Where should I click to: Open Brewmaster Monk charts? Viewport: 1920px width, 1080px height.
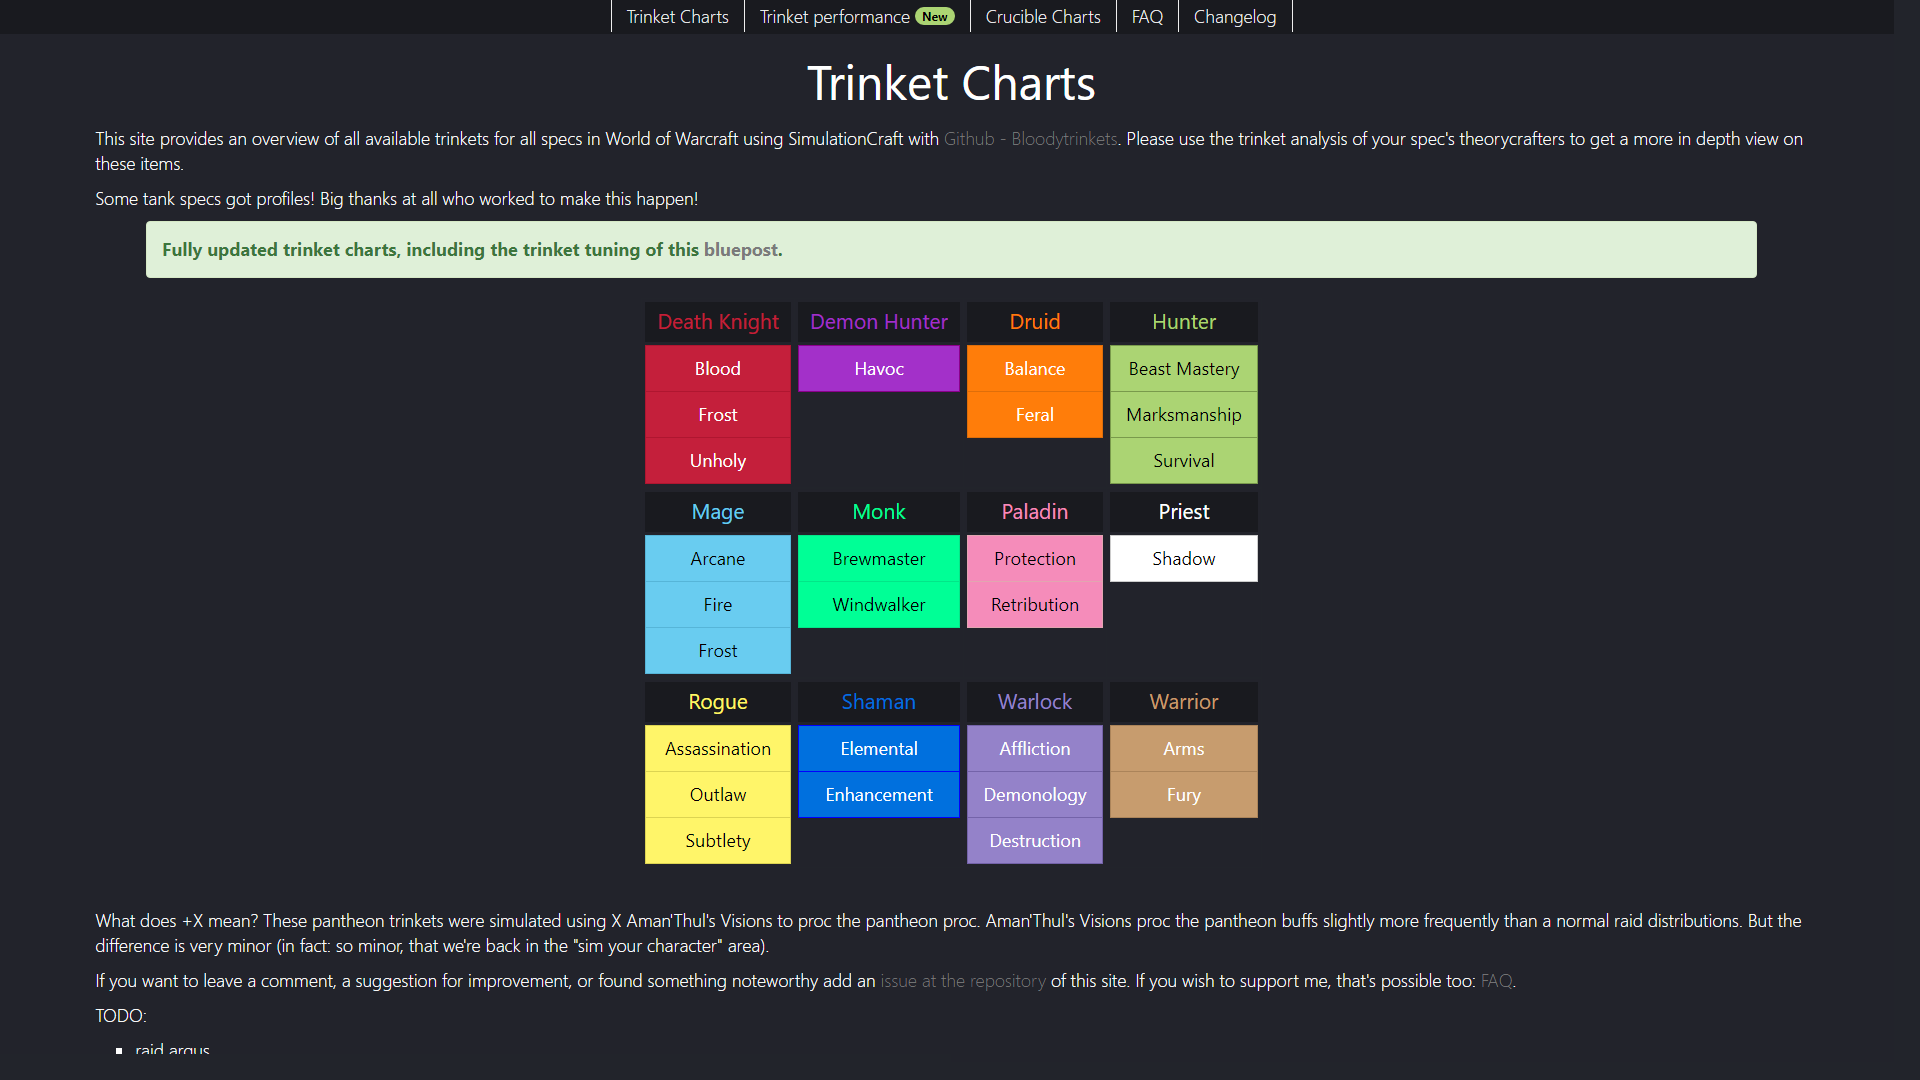click(x=879, y=559)
